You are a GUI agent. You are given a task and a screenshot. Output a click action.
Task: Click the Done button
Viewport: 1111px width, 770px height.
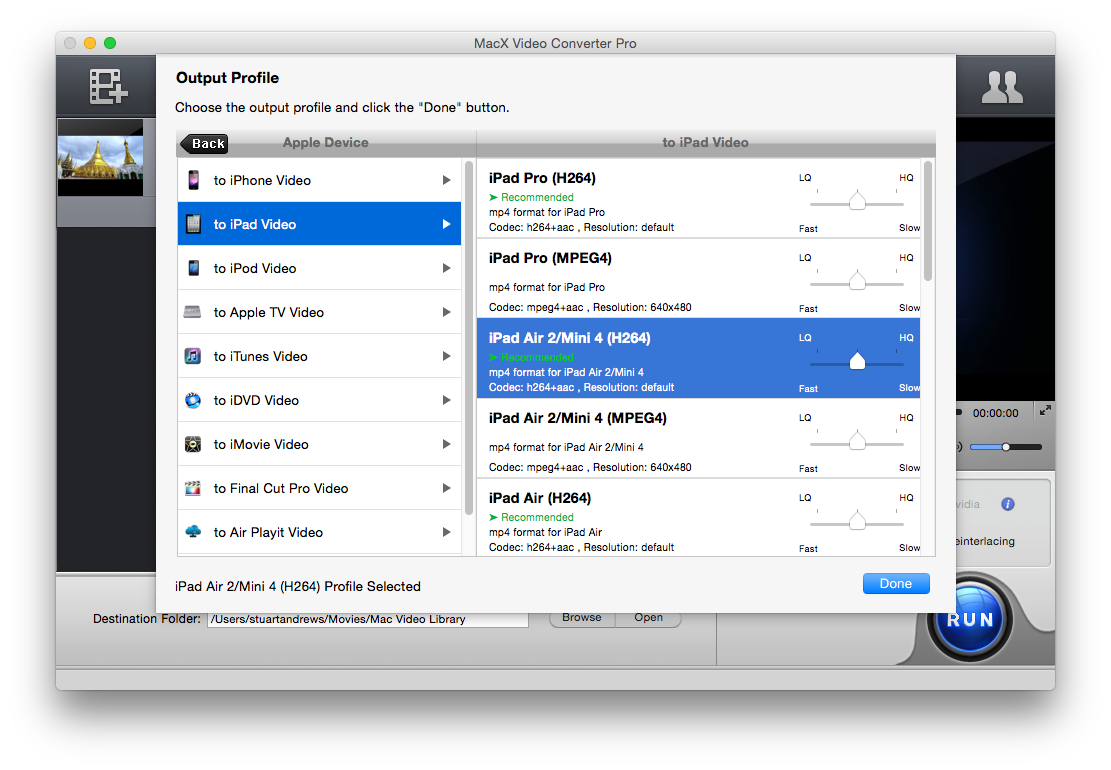click(896, 583)
